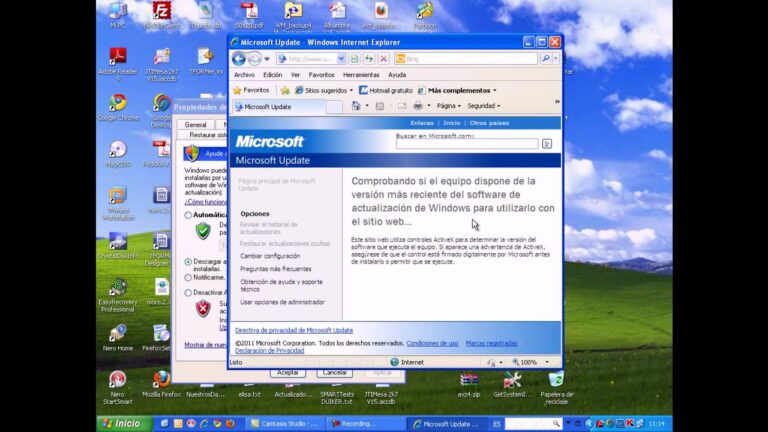
Task: Click in the Bing search box
Action: 465,59
